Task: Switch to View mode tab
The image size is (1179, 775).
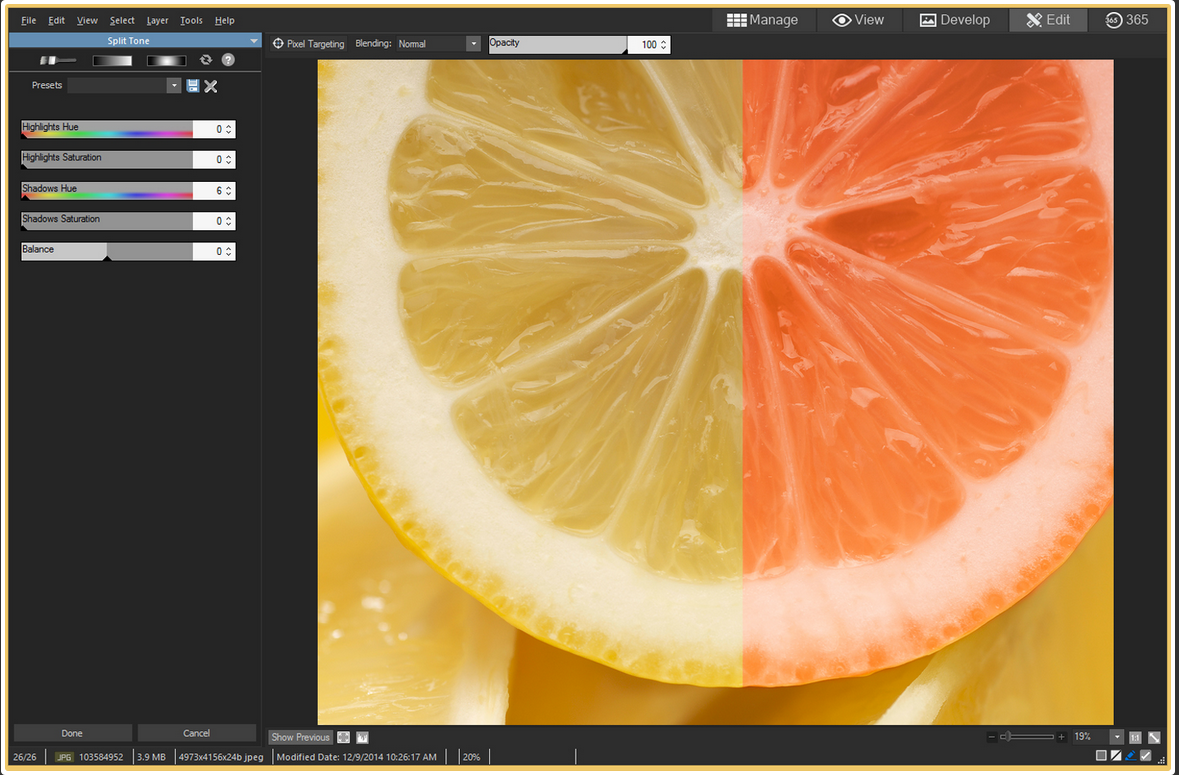Action: 858,20
